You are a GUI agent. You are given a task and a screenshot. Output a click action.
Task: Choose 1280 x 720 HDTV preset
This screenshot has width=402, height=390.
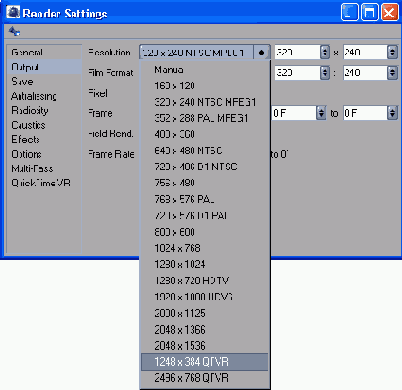[192, 281]
